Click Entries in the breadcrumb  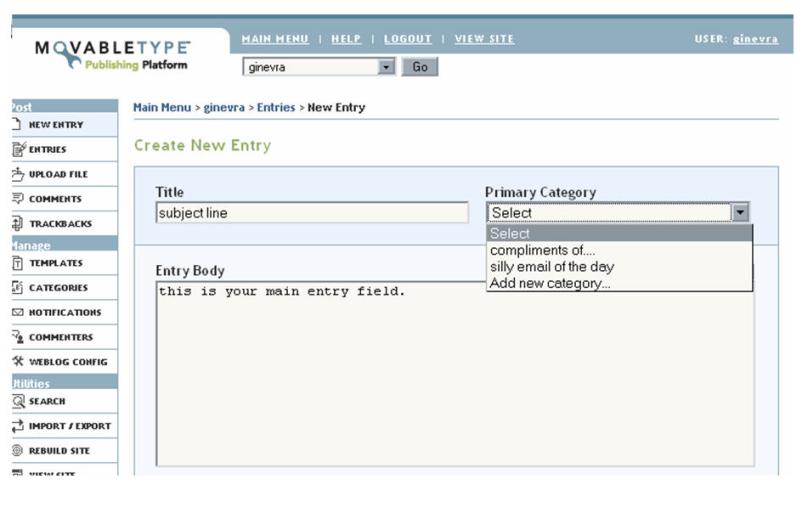point(276,107)
